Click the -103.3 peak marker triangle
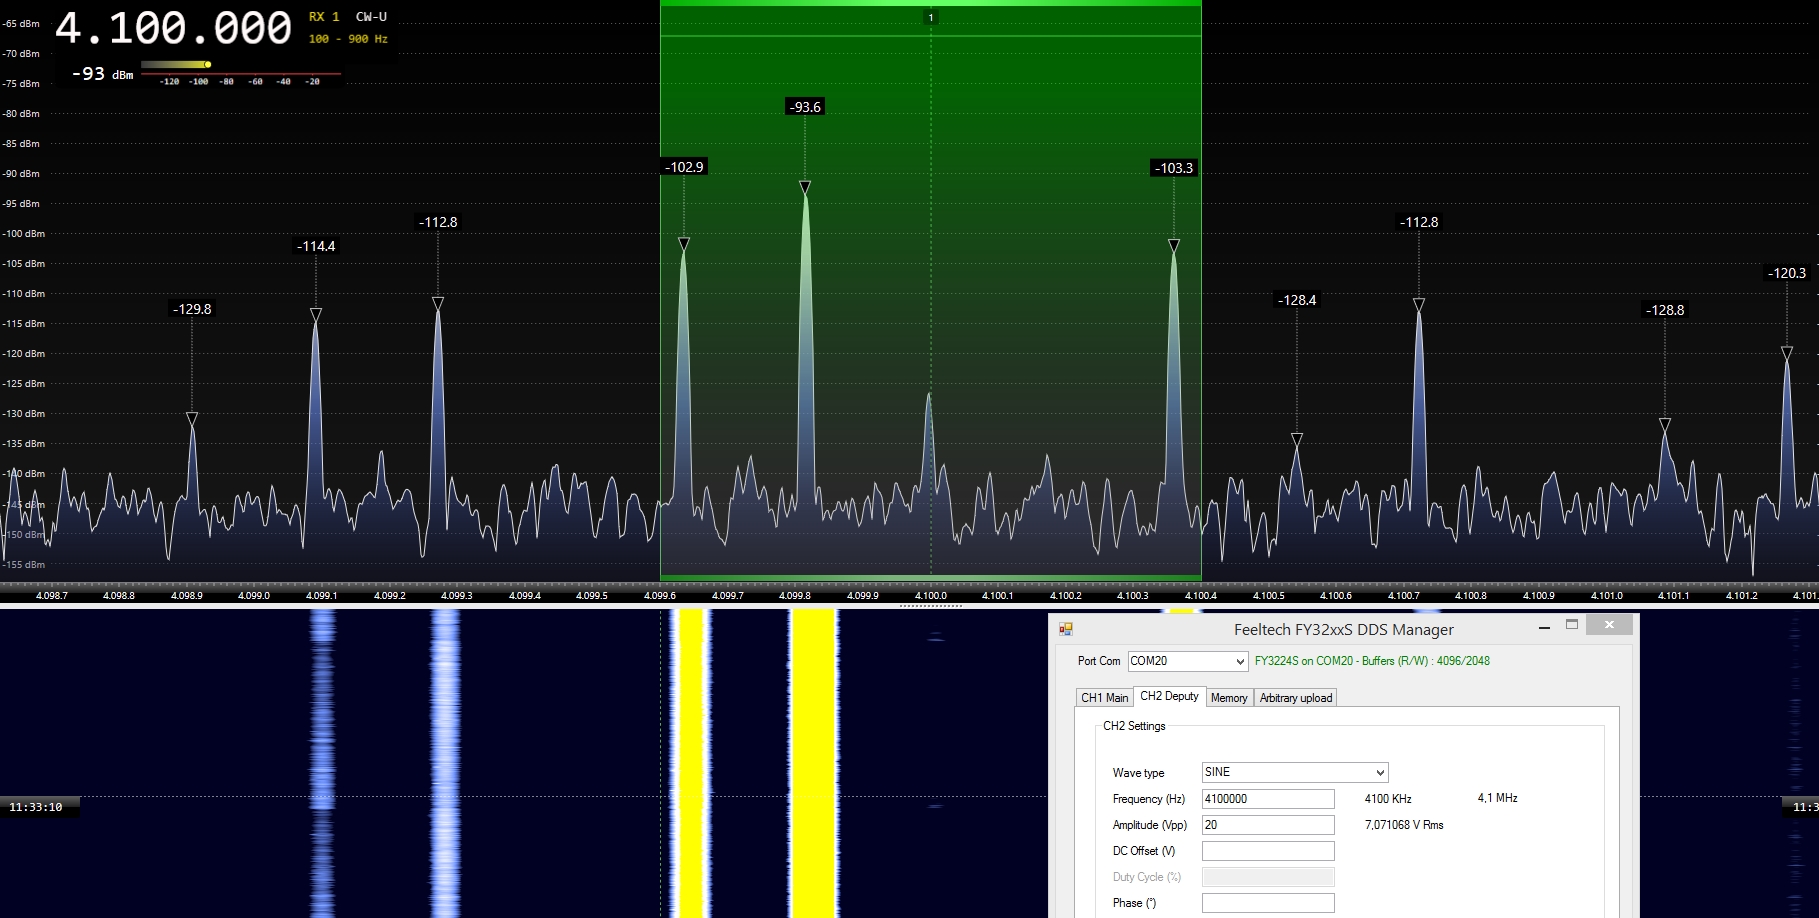Screen dimensions: 1819x918 (1174, 246)
